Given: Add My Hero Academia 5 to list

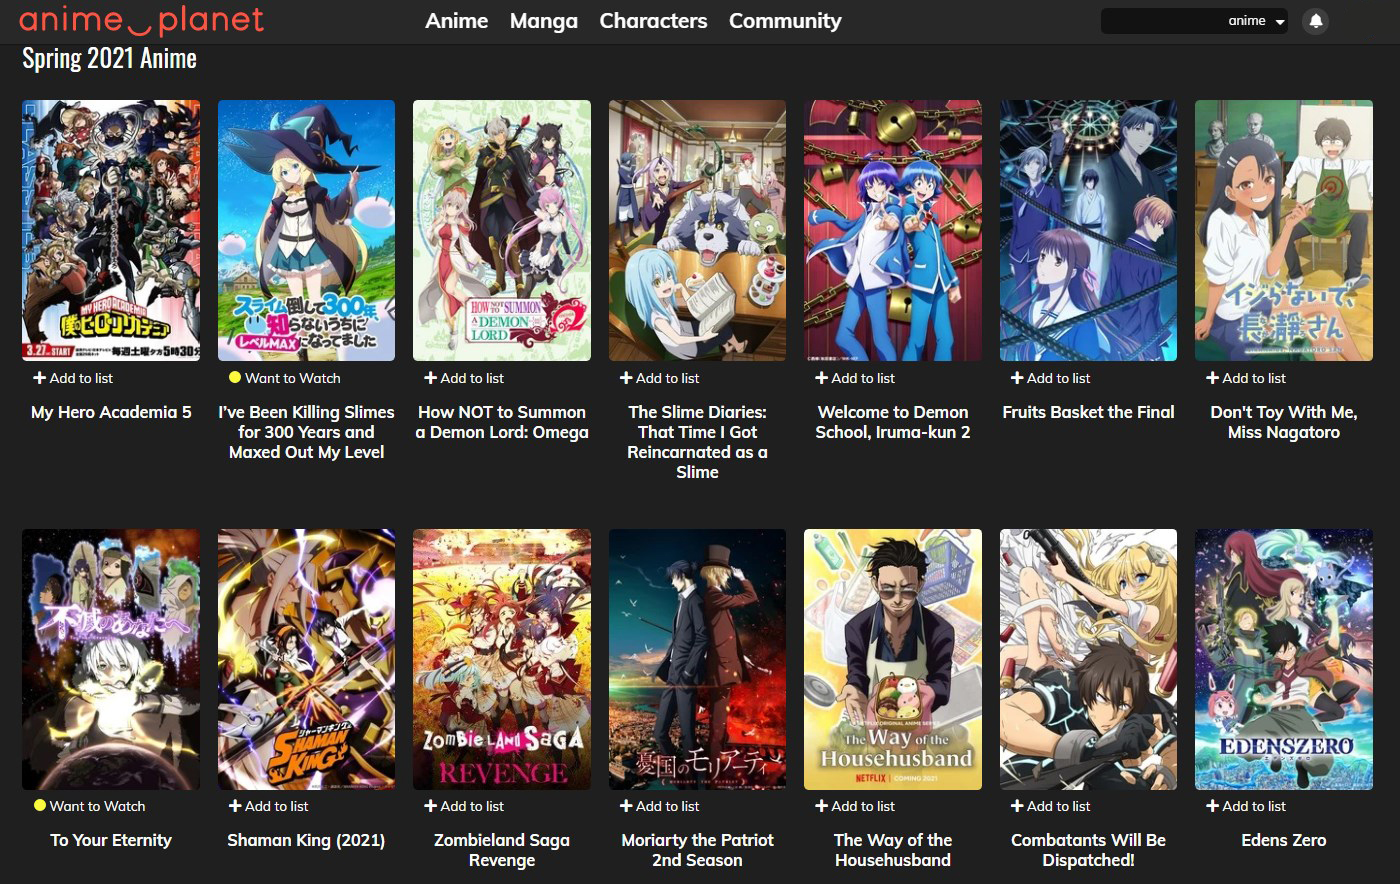Looking at the screenshot, I should coord(73,378).
